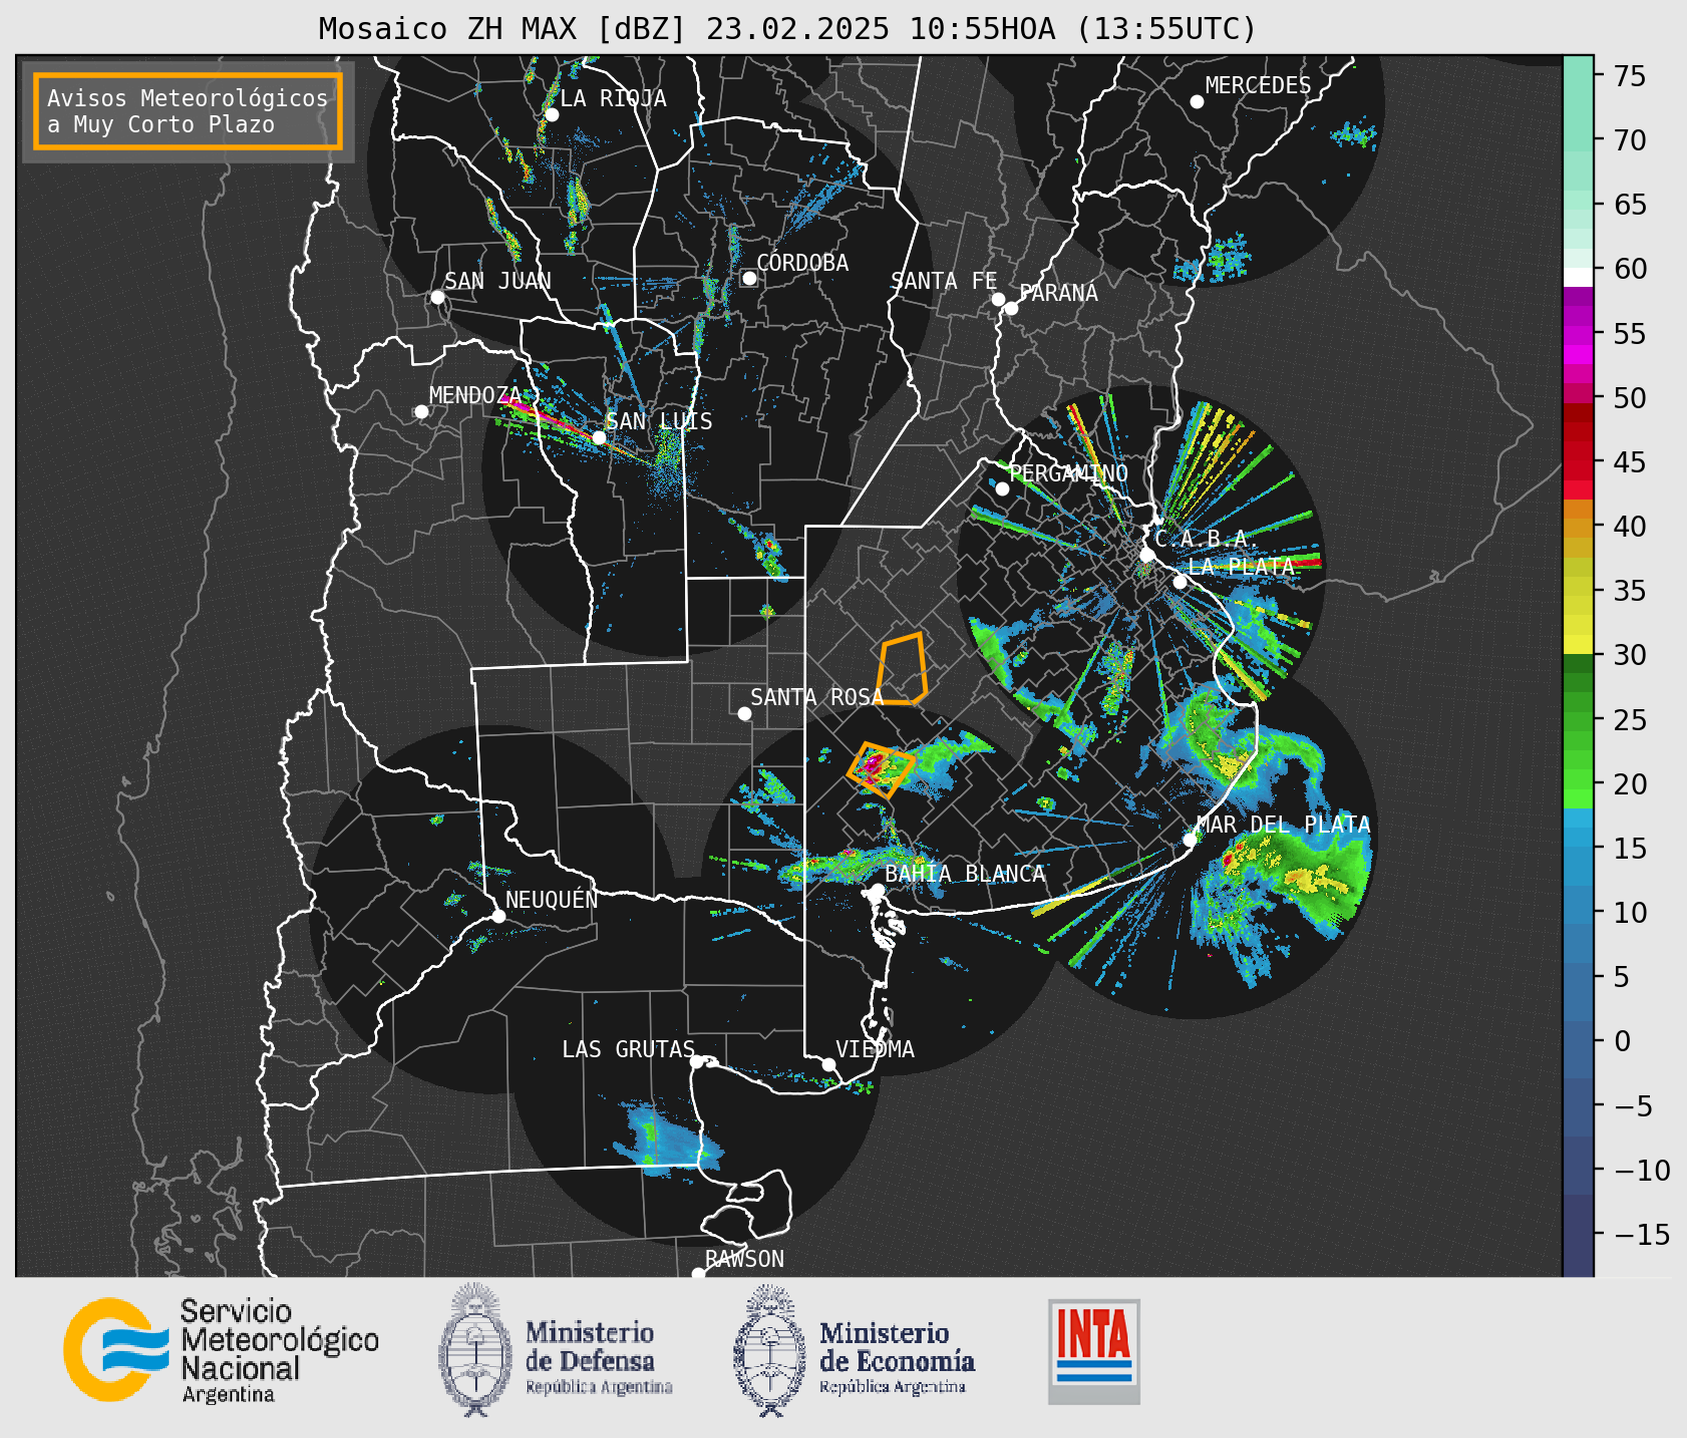1687x1438 pixels.
Task: Click the SAN JUAN city label
Action: point(498,281)
